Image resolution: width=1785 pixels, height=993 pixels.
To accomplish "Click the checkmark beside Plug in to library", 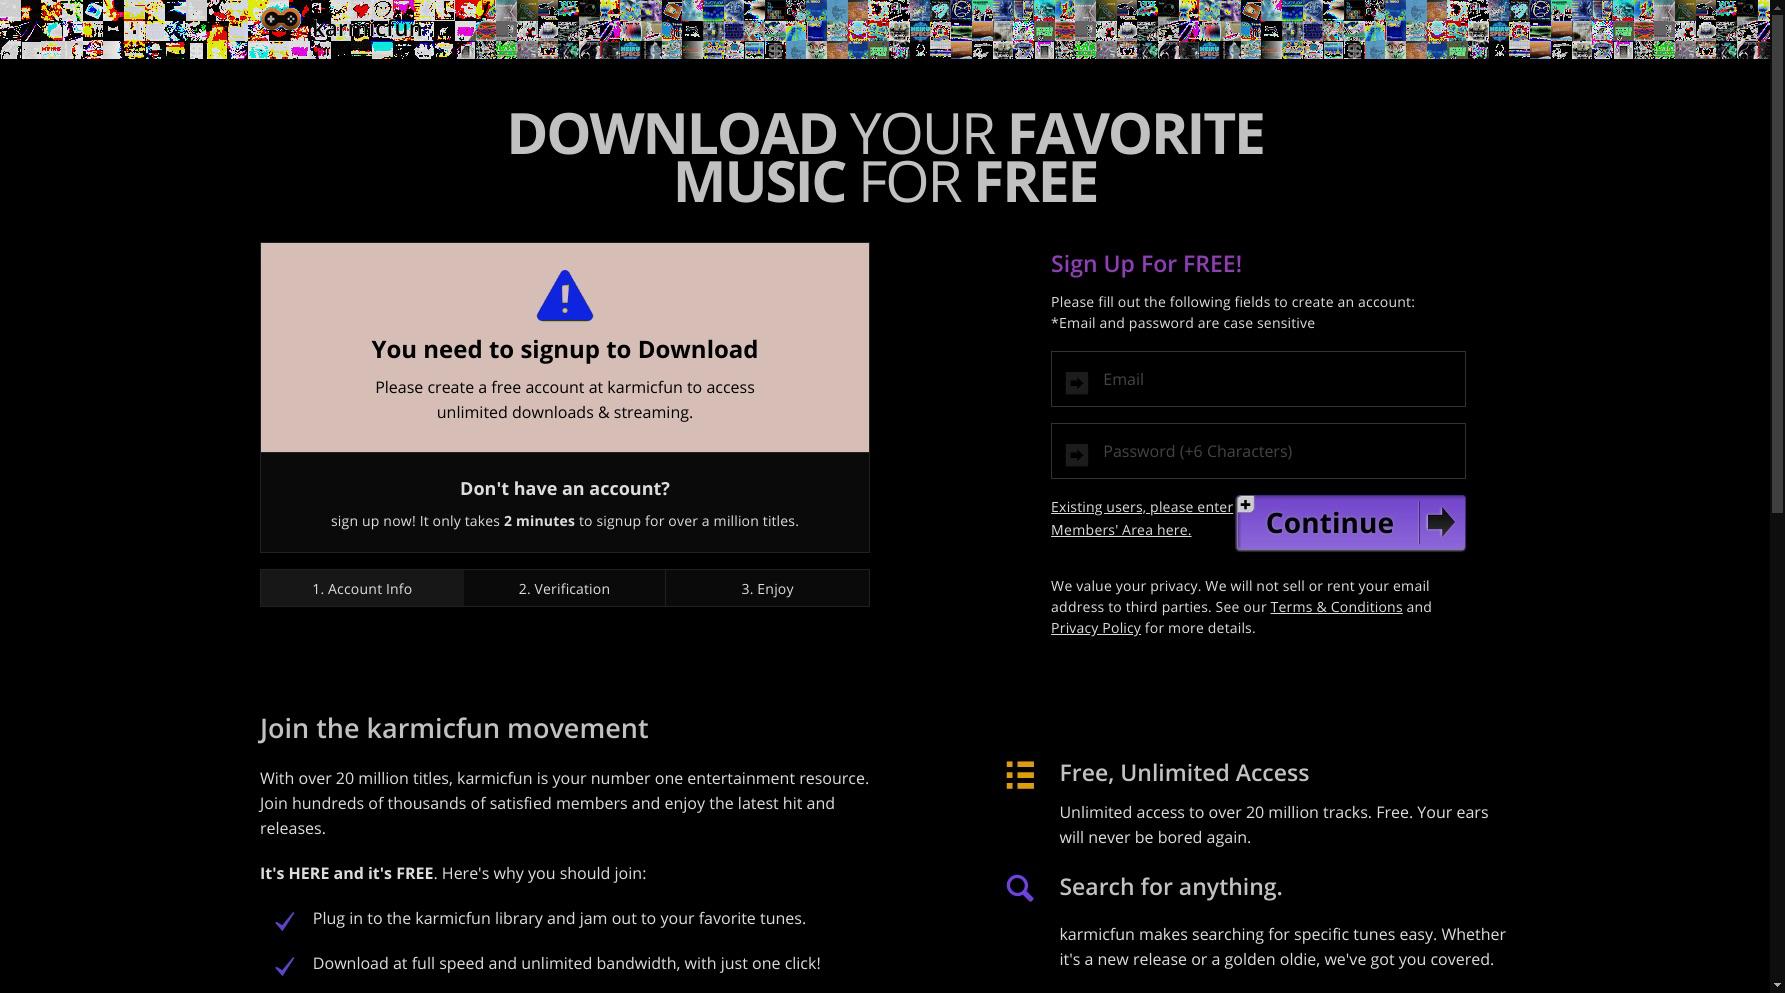I will [x=285, y=921].
